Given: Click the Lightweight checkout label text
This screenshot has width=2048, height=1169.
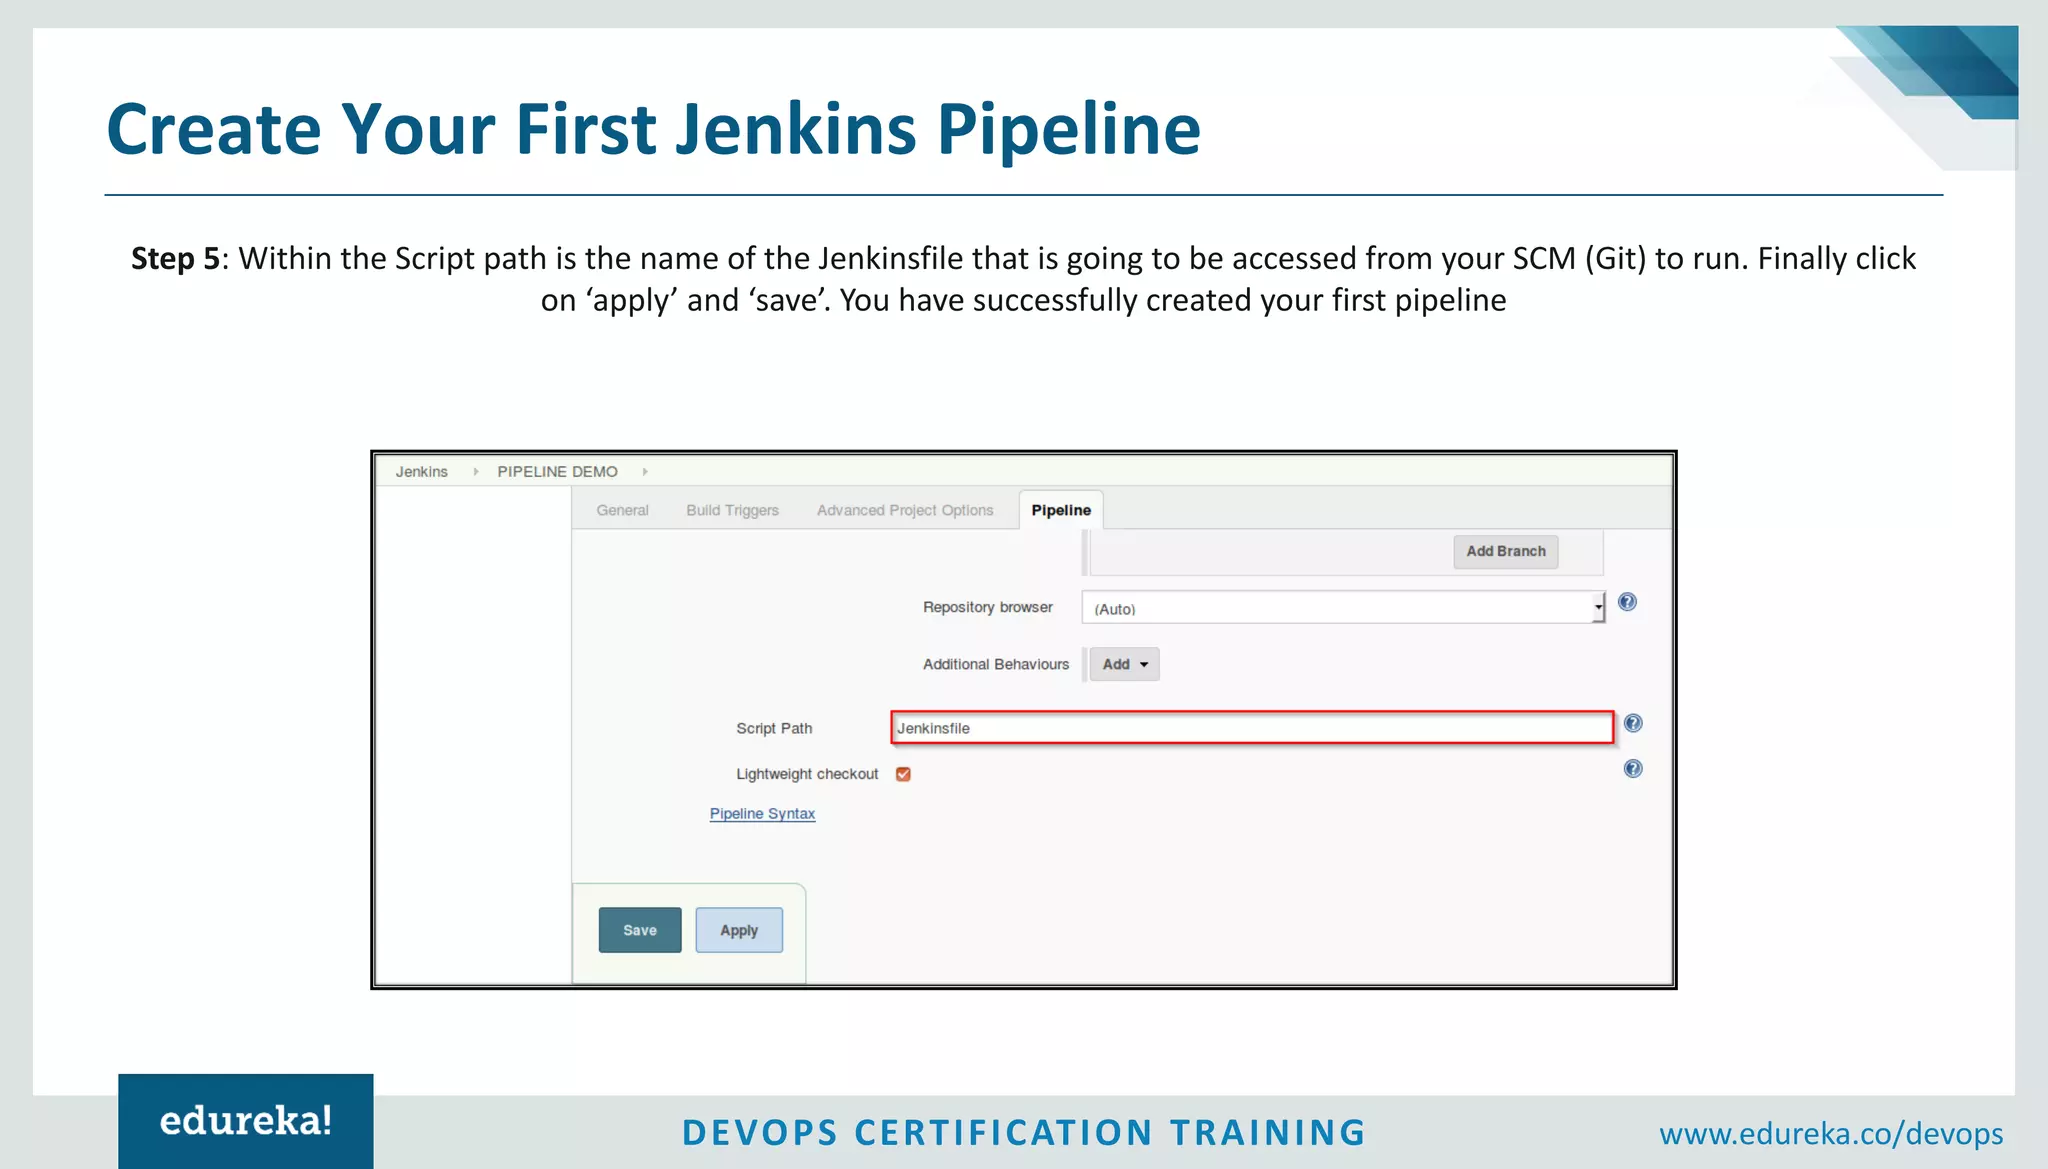Looking at the screenshot, I should pos(807,774).
